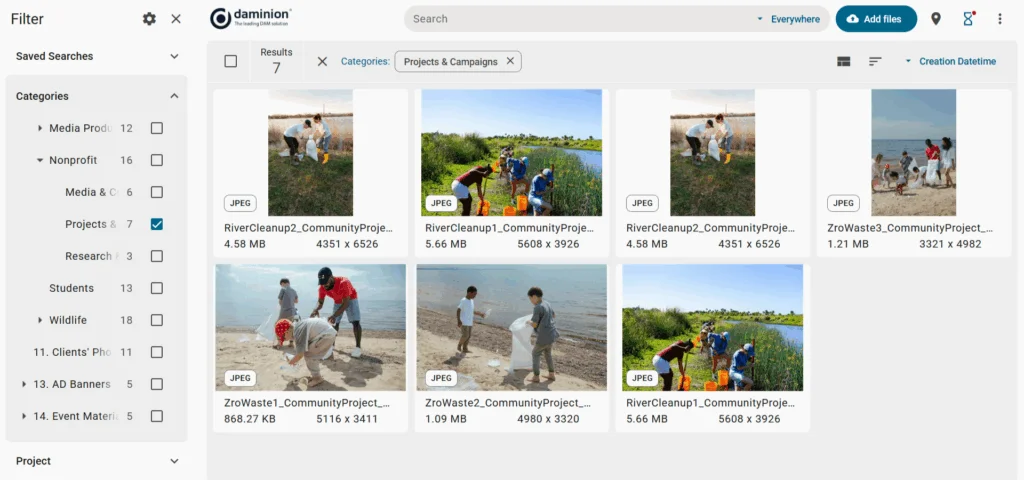Click the 4980 x 3320 dimensions text
The width and height of the screenshot is (1024, 480).
tap(548, 419)
